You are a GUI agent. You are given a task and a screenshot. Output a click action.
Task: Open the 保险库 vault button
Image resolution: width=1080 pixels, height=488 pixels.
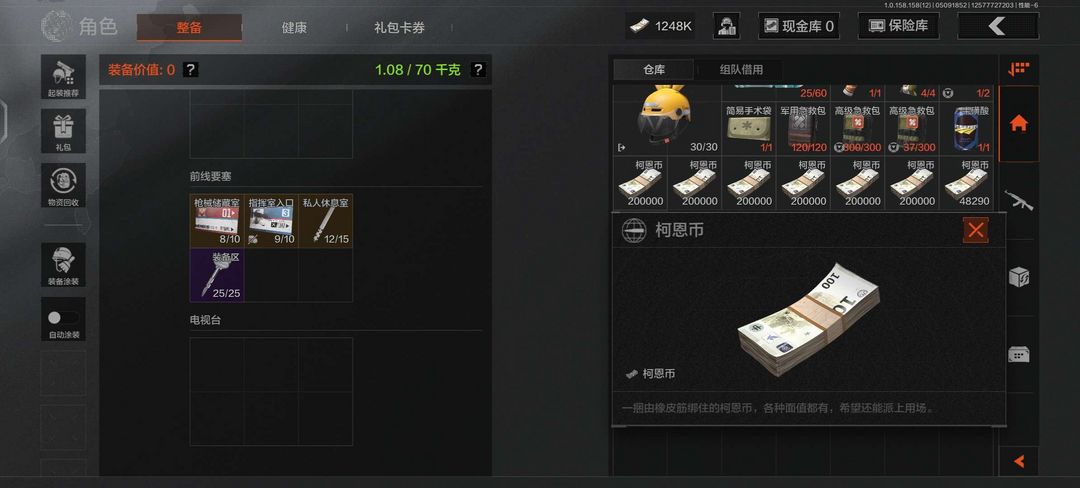tap(899, 26)
